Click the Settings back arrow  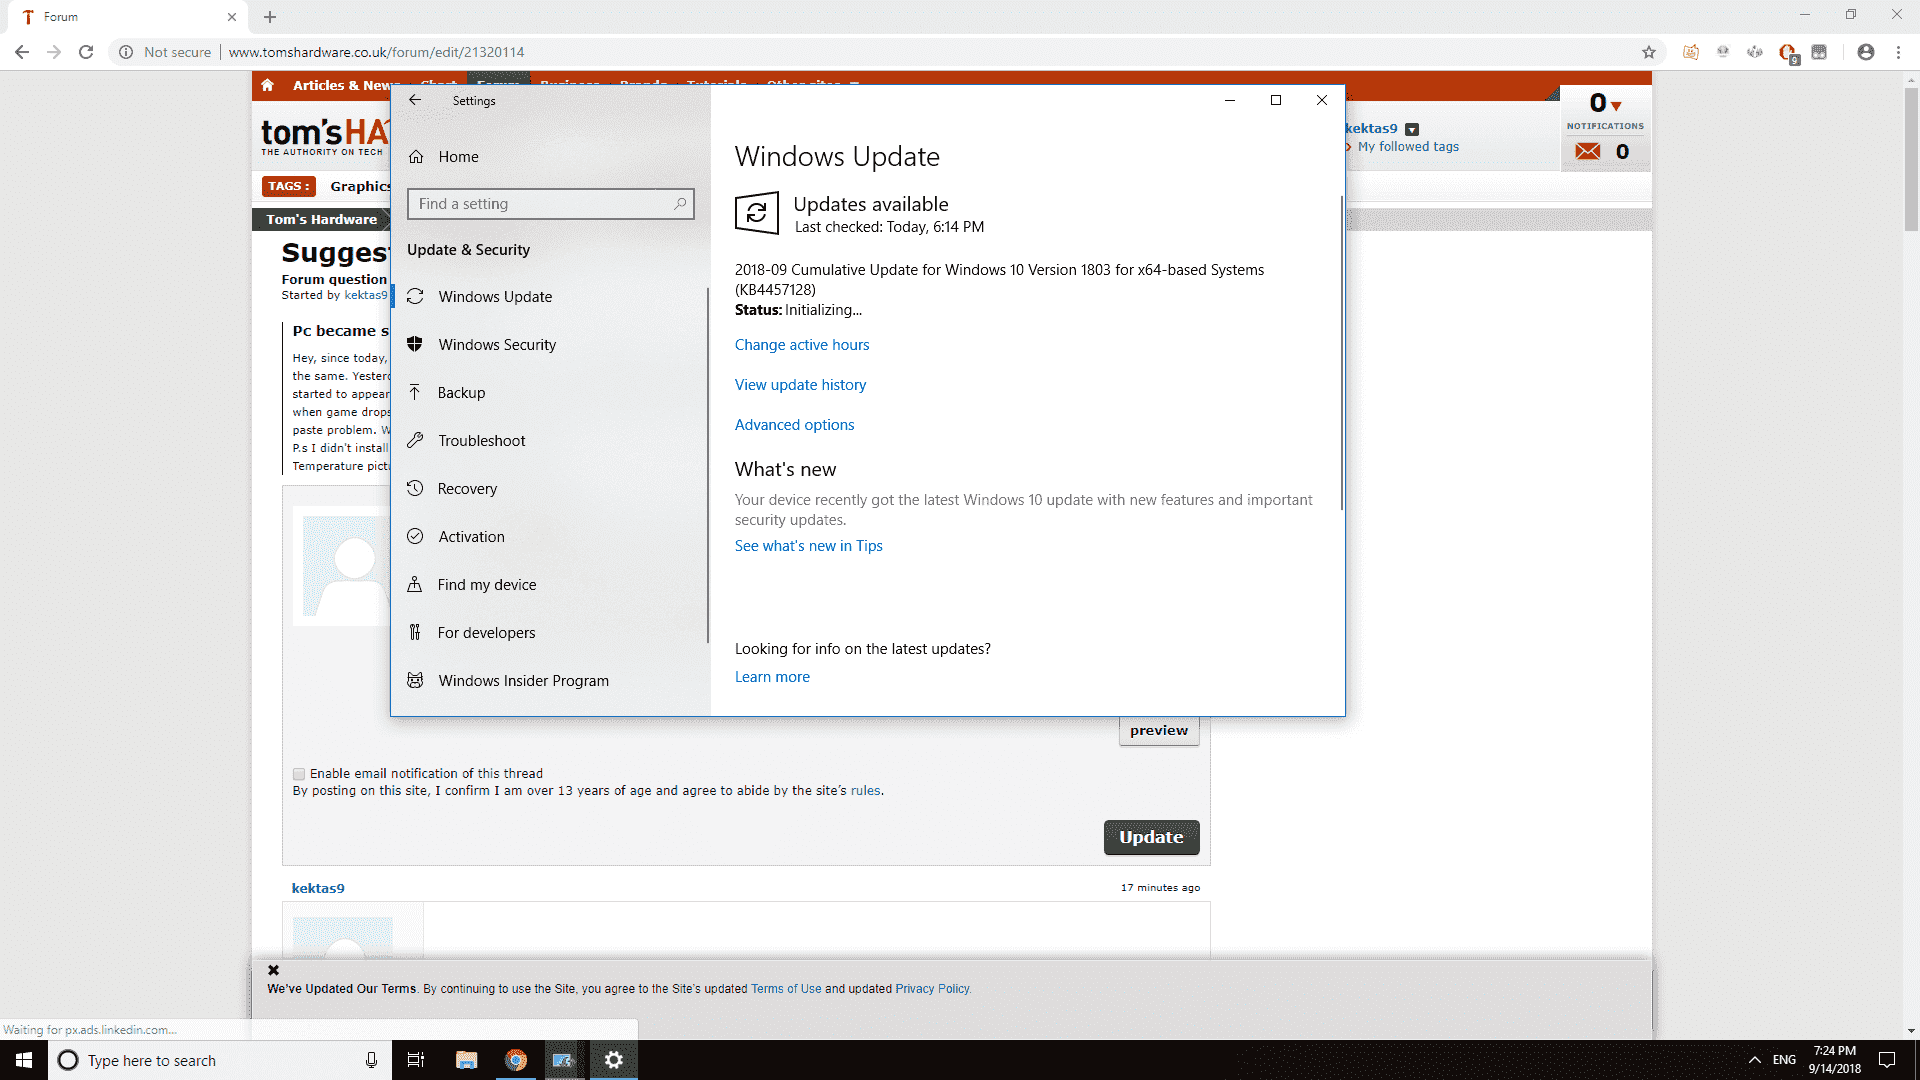coord(415,100)
